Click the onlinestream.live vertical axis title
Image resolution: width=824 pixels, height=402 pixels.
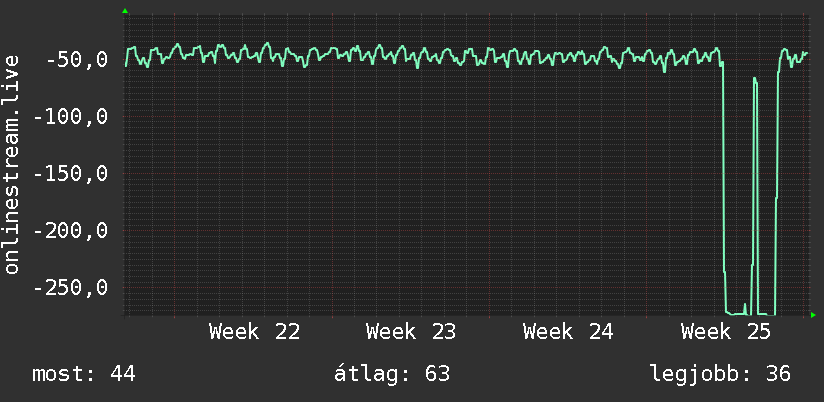coord(12,164)
